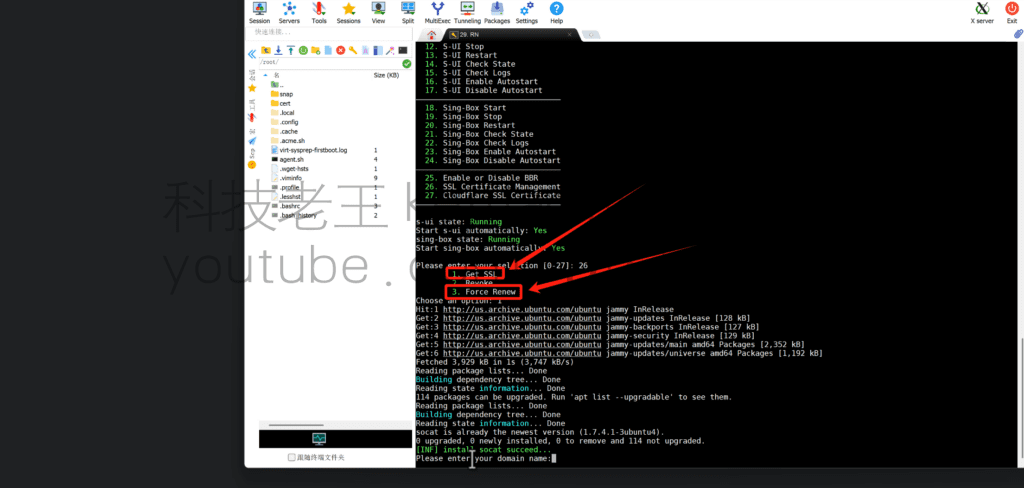Open the Tunneling tool
This screenshot has width=1024, height=488.
point(467,12)
